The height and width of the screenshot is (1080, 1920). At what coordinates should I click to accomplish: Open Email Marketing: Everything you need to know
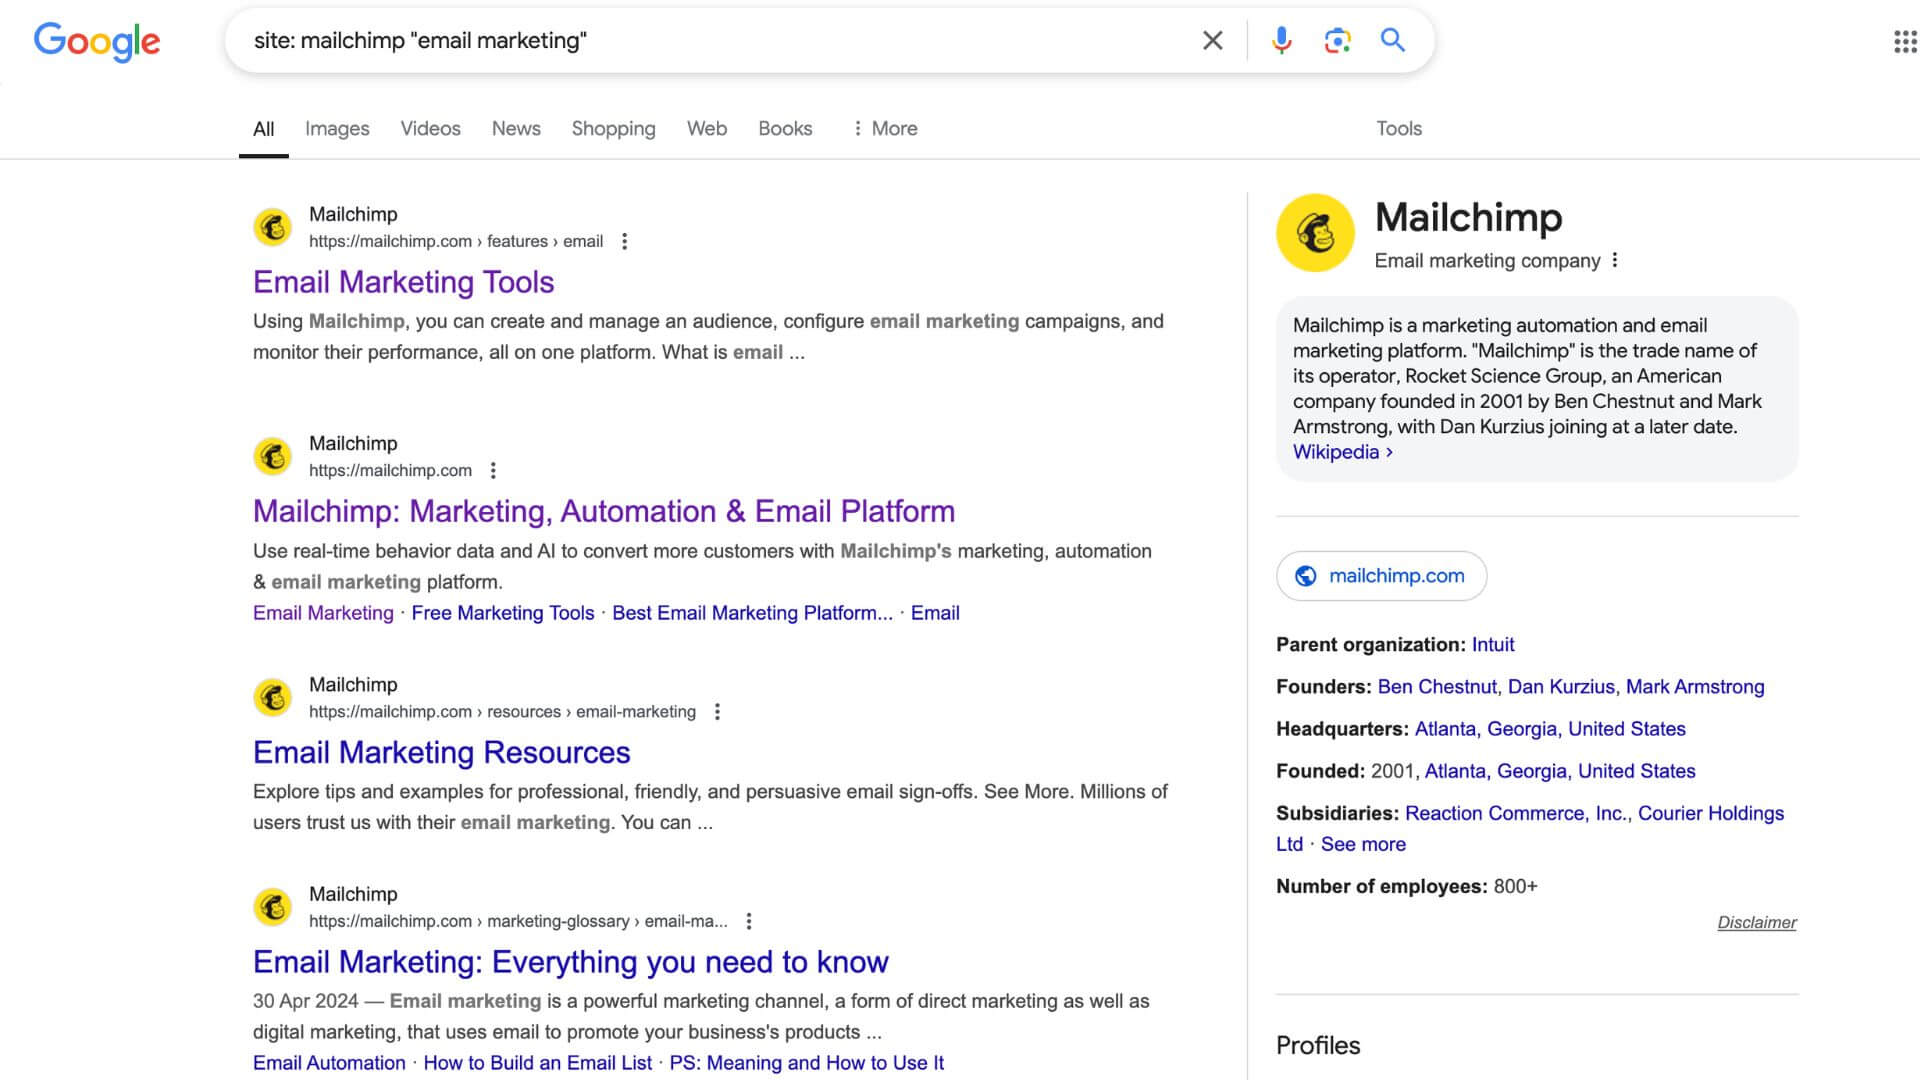[570, 962]
